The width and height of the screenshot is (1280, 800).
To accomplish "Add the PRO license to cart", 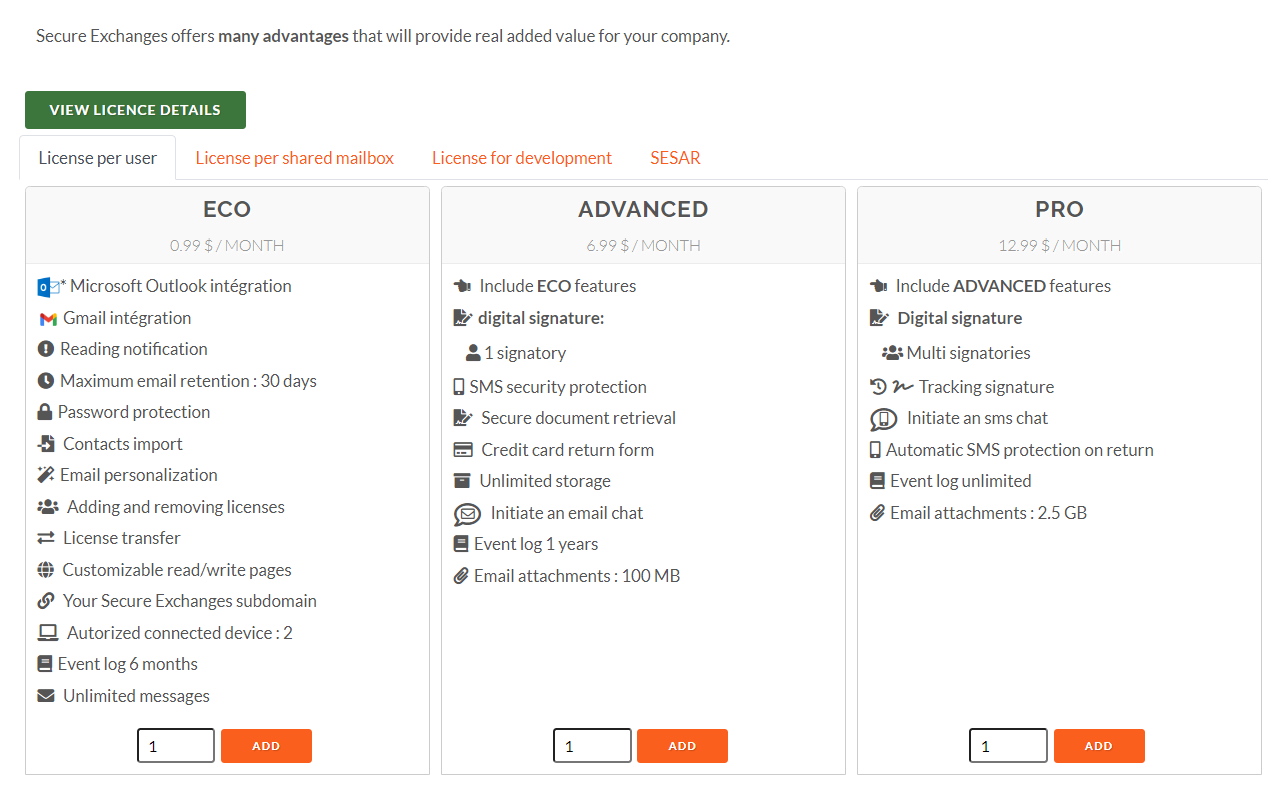I will [x=1098, y=746].
